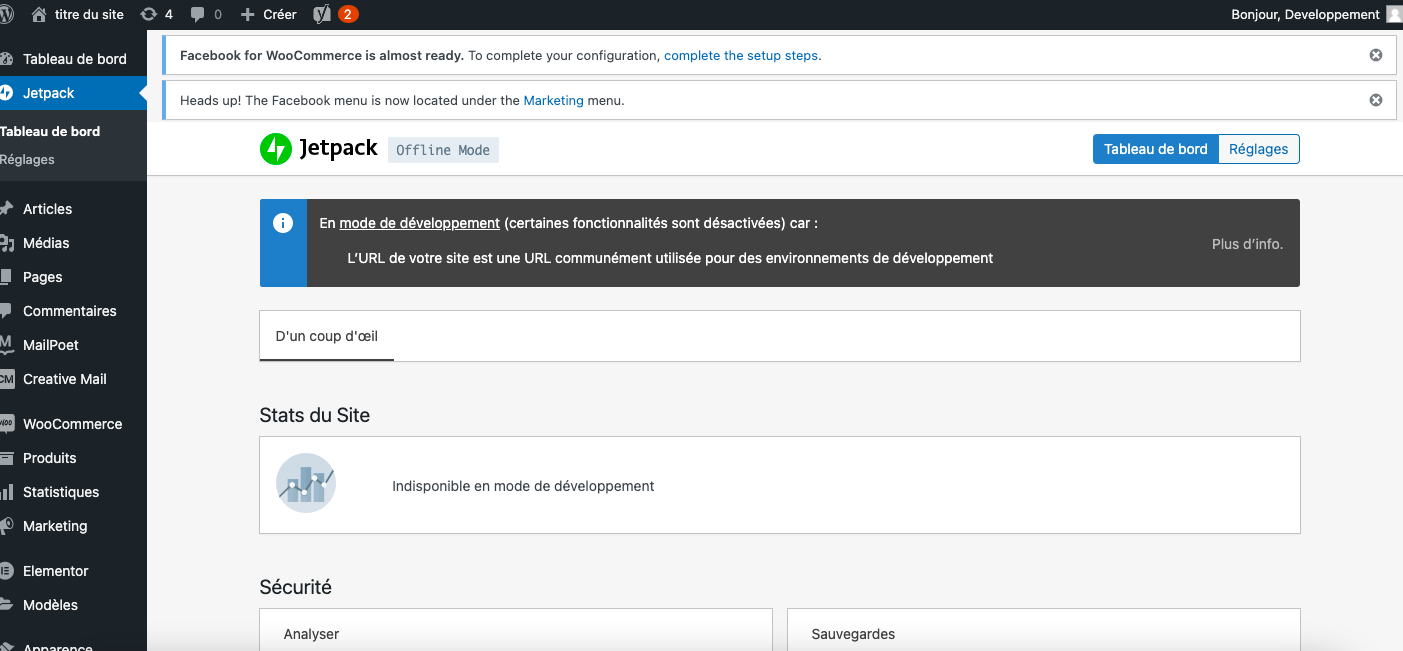Click the Jetpack sidebar lightning icon
The width and height of the screenshot is (1403, 651).
6,93
